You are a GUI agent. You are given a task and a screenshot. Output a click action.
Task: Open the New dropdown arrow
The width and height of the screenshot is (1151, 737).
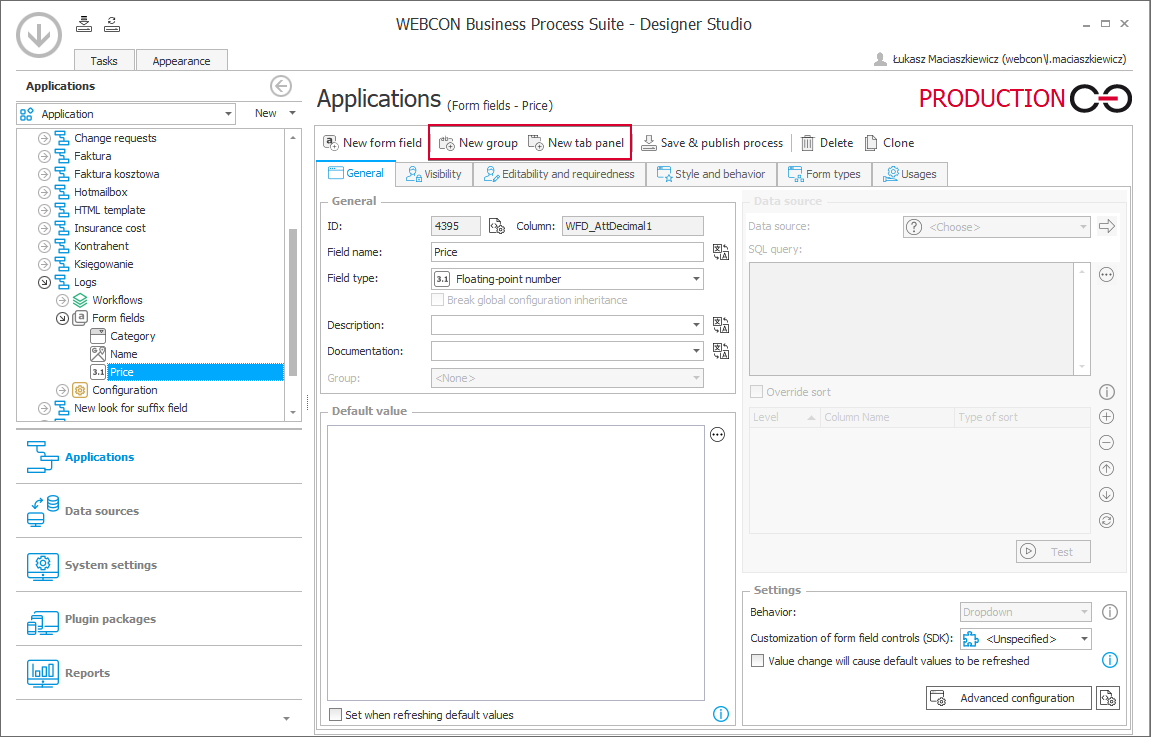[292, 113]
